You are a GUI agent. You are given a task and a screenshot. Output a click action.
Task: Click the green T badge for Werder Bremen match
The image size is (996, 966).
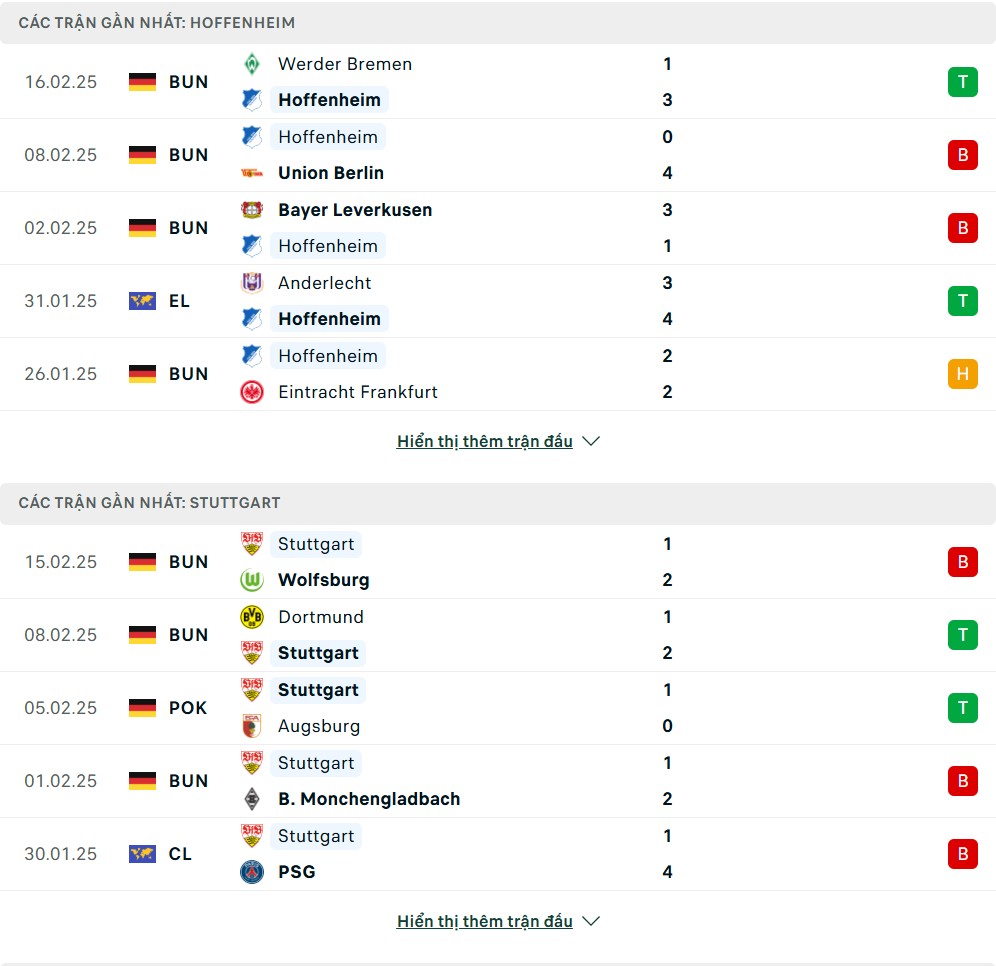(962, 82)
